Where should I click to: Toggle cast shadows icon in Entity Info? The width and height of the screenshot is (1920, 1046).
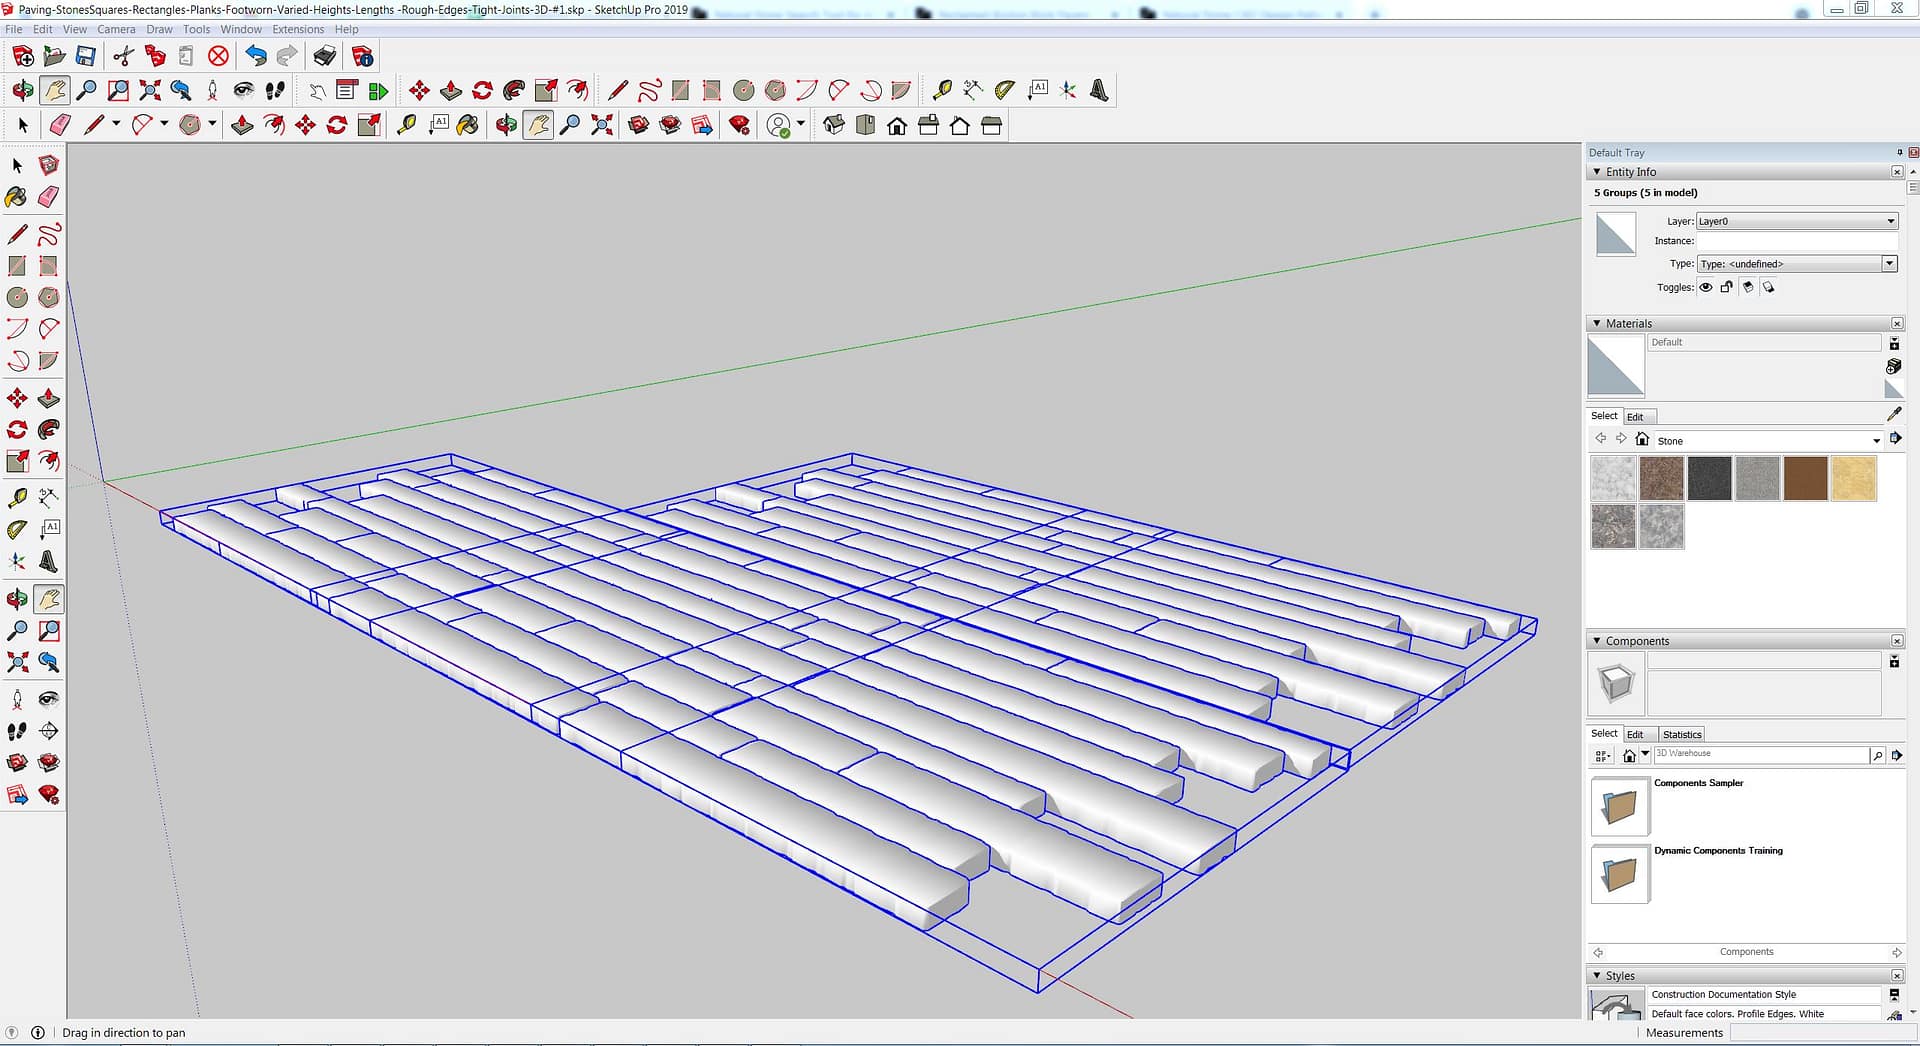1768,288
